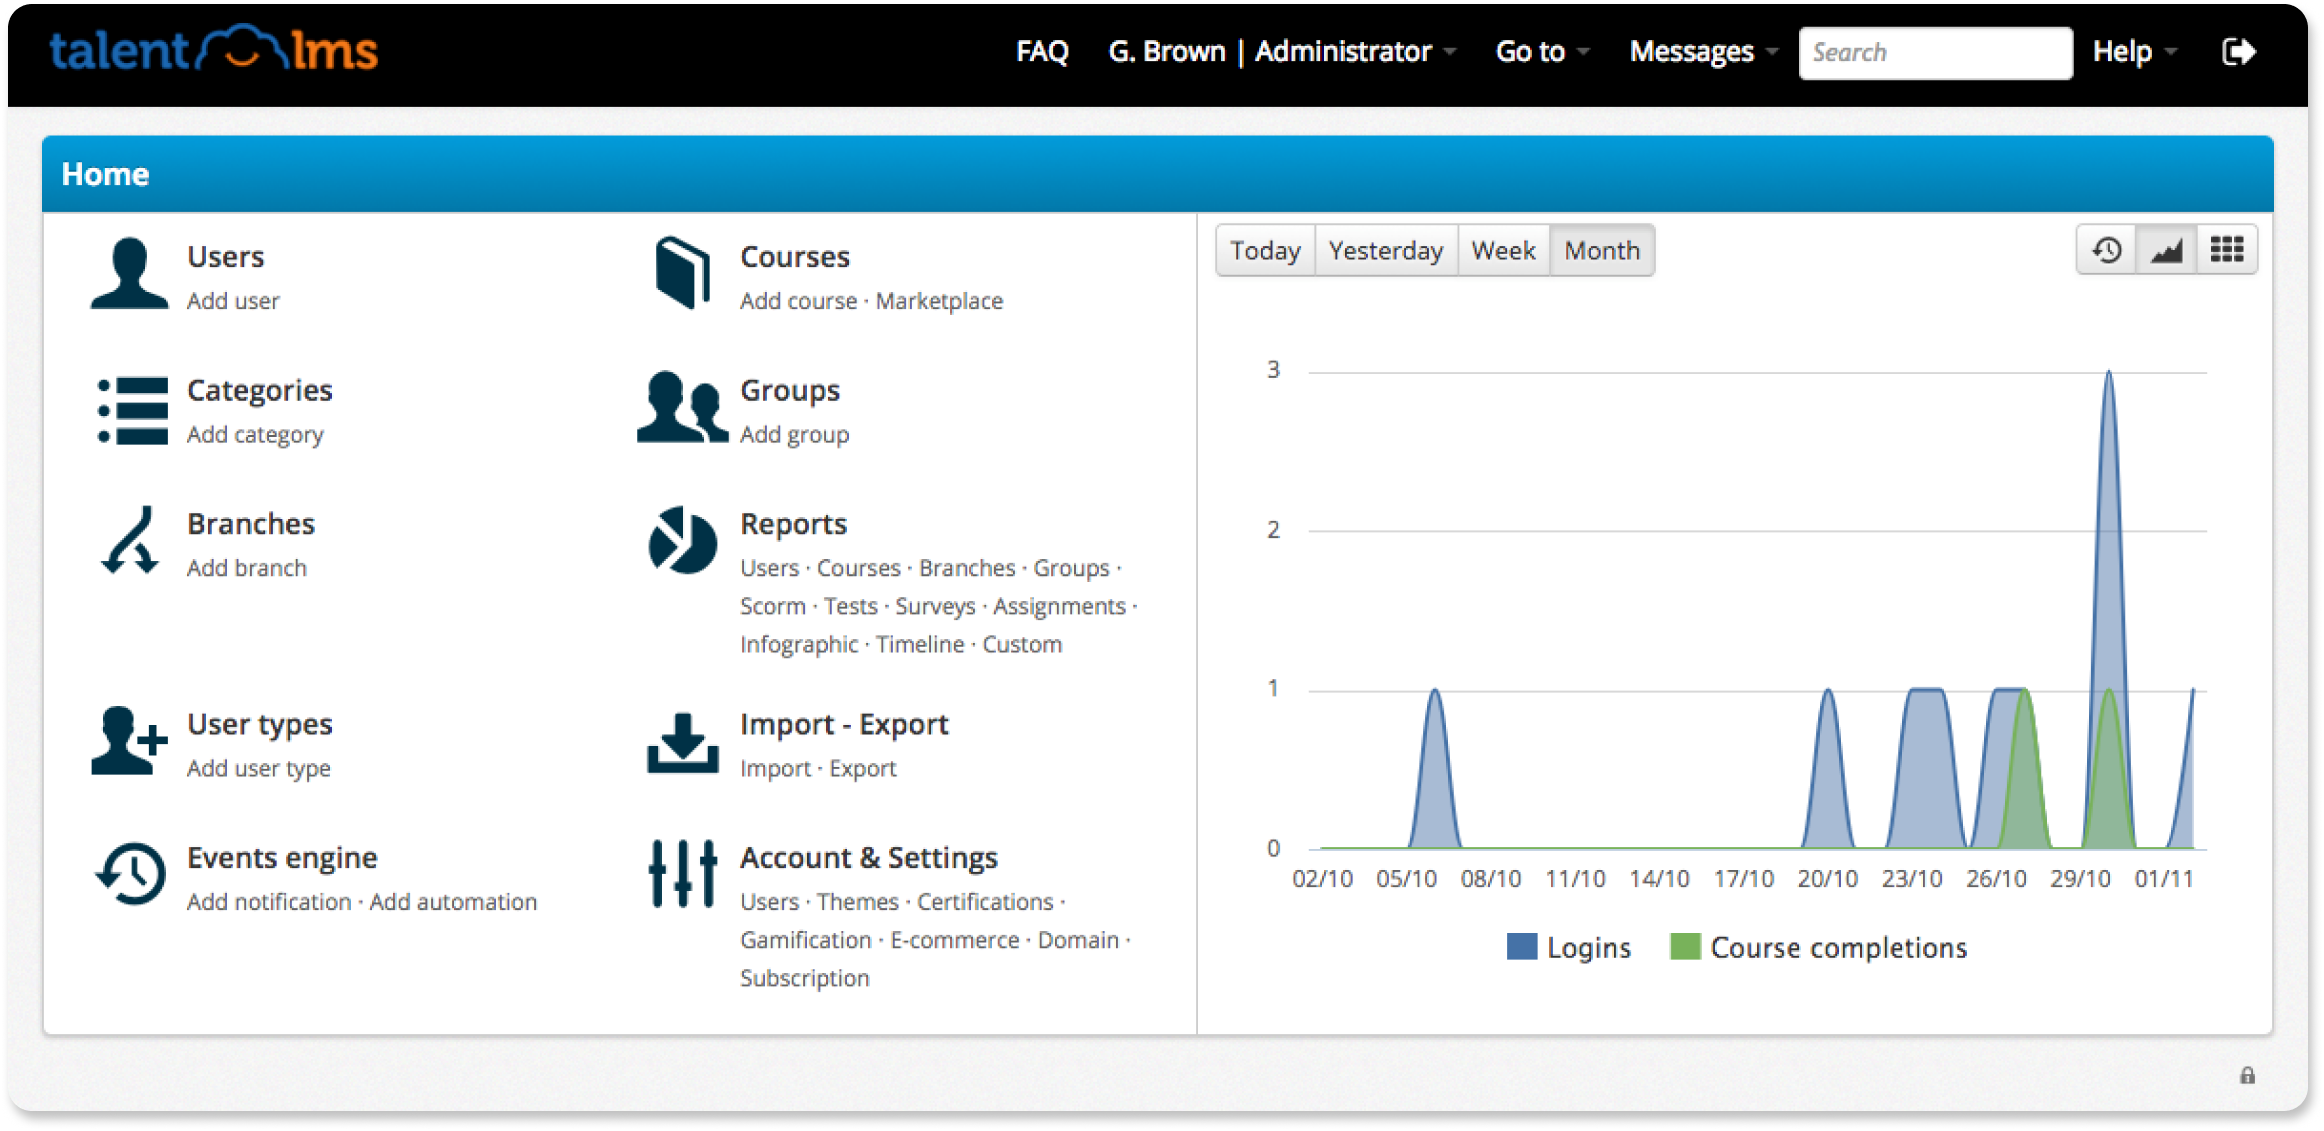Open Scorm reports link
The width and height of the screenshot is (2324, 1131).
click(x=772, y=607)
